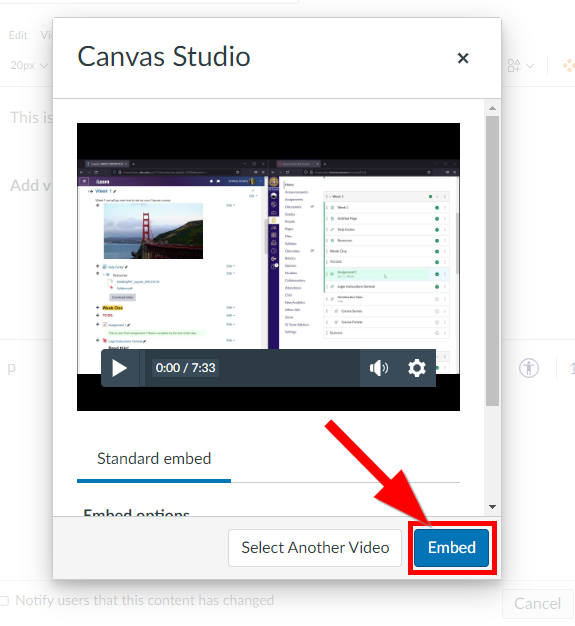The width and height of the screenshot is (575, 626).
Task: Close the Canvas Studio dialog
Action: click(463, 58)
